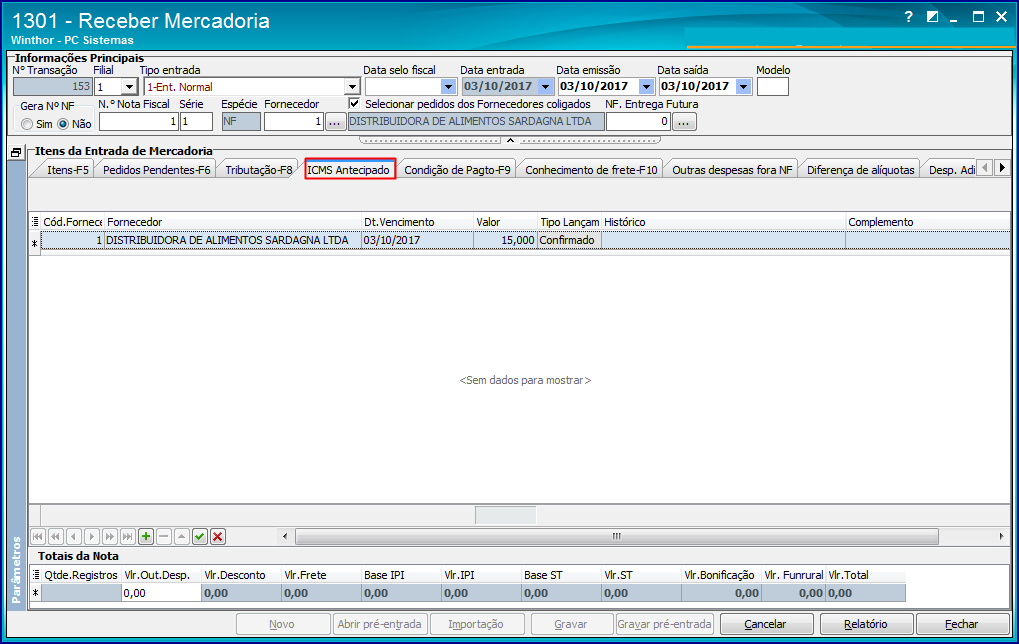Screen dimensions: 1019x644
Task: Click the N.º Nota Fiscal input field
Action: [x=138, y=122]
